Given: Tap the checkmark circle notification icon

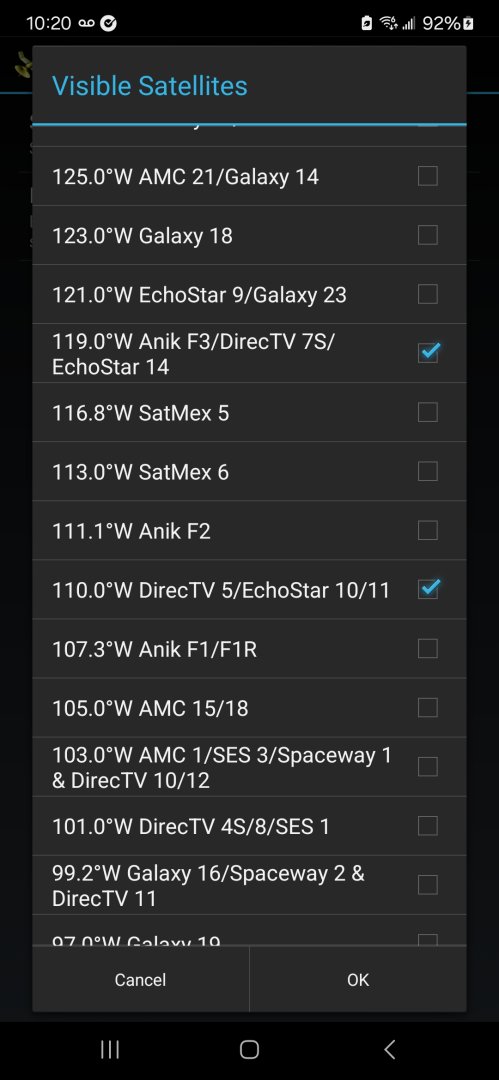Looking at the screenshot, I should tap(108, 23).
